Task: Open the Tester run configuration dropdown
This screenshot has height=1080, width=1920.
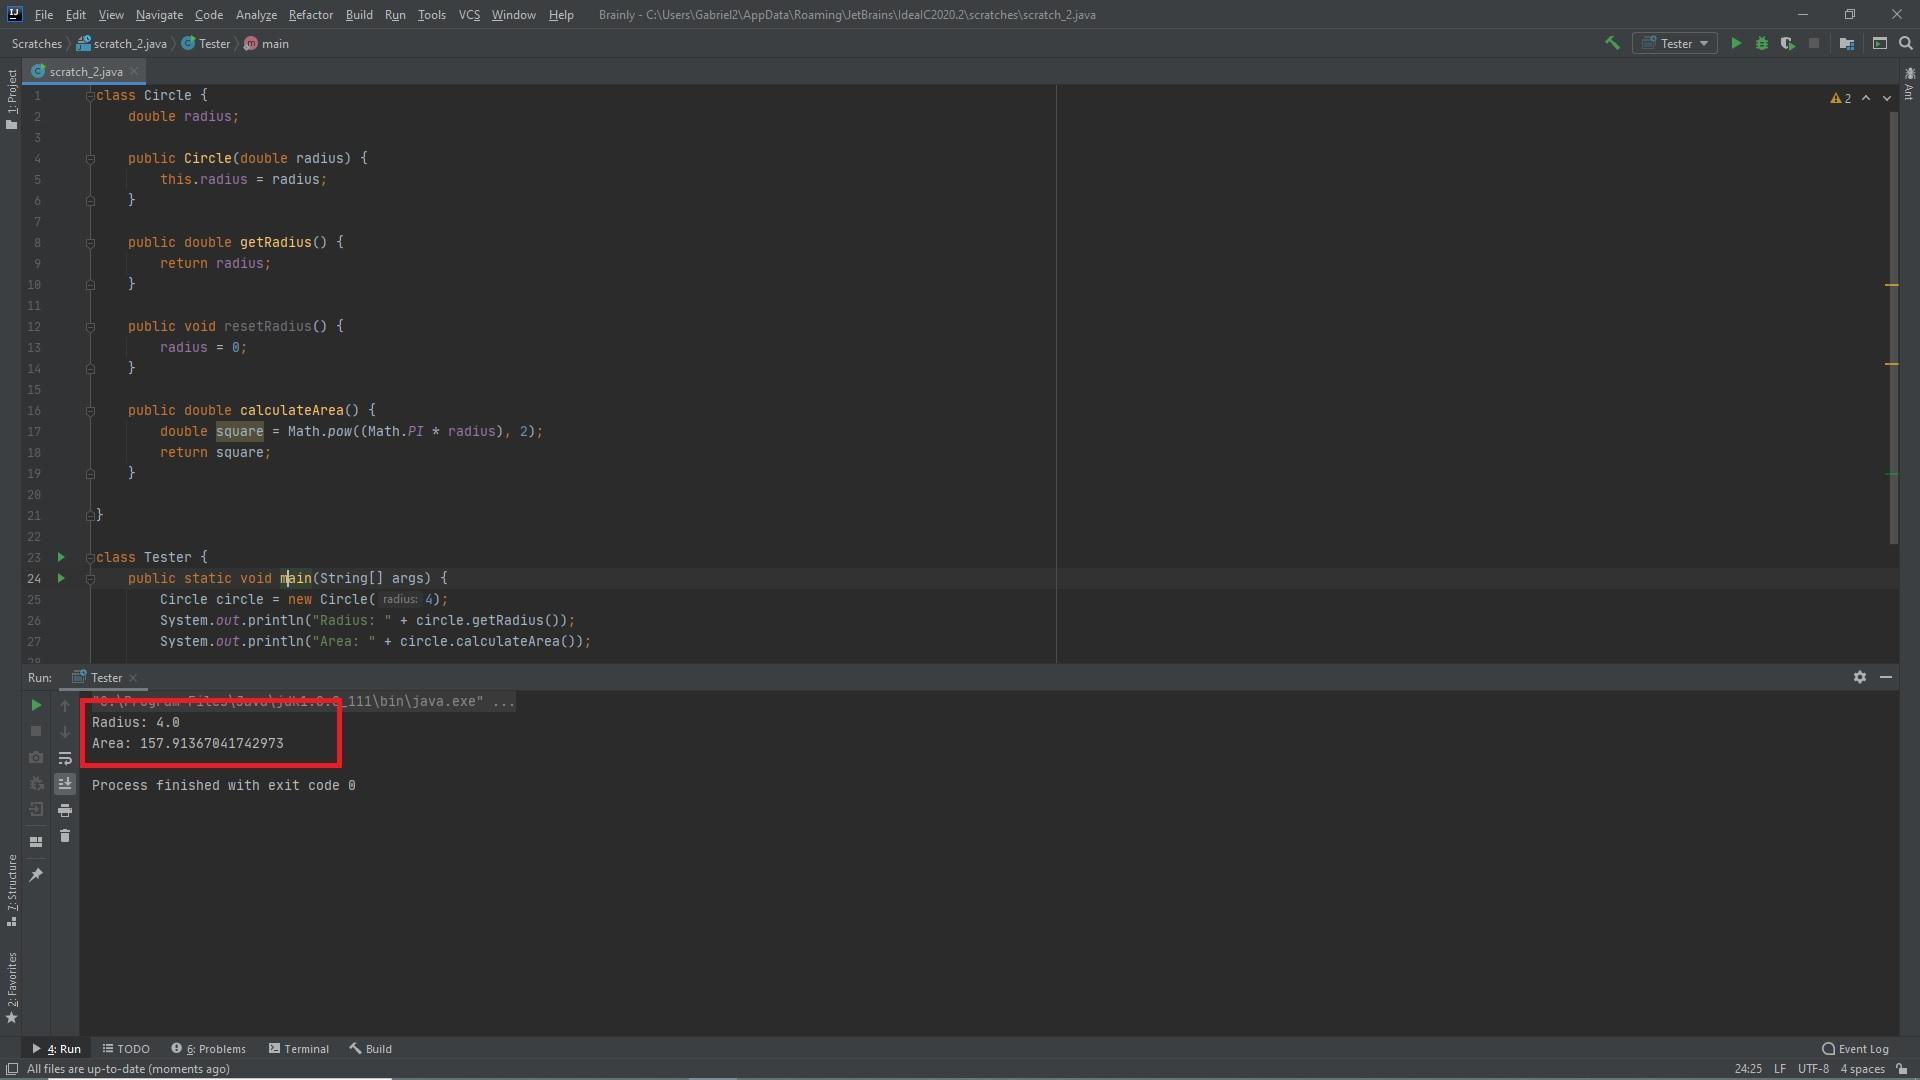Action: point(1675,43)
